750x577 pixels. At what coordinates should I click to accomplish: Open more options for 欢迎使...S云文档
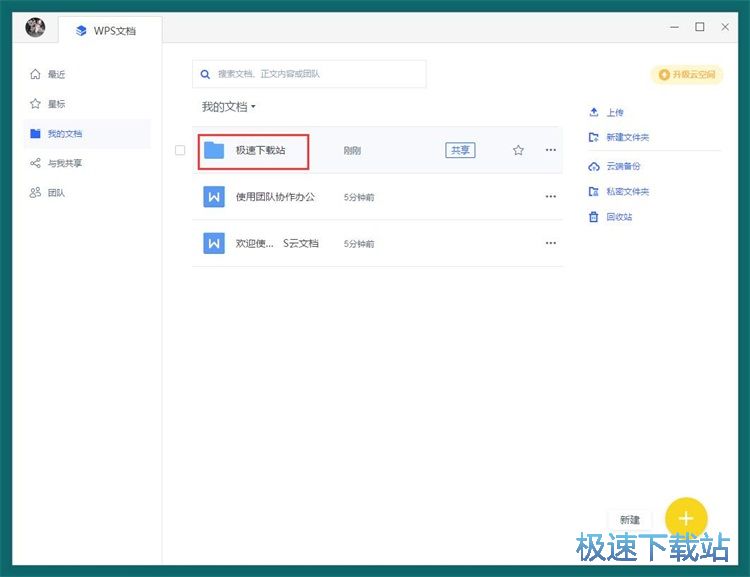551,243
